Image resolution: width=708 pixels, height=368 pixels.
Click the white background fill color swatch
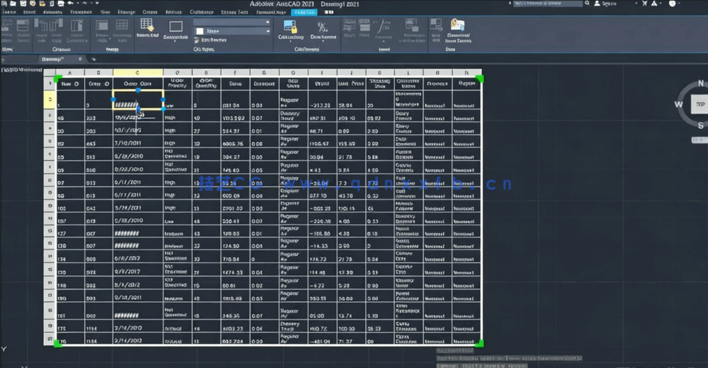(200, 31)
